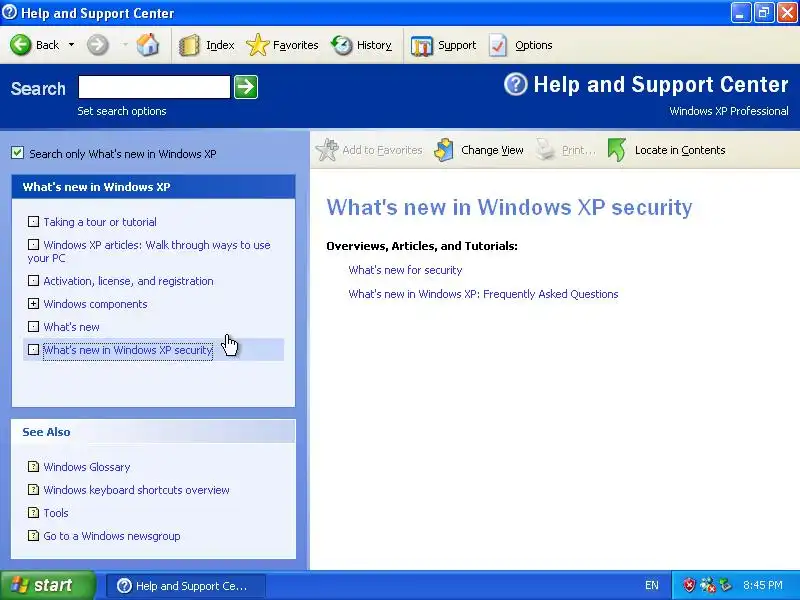The width and height of the screenshot is (800, 600).
Task: Click the network connection tray icon
Action: 708,585
